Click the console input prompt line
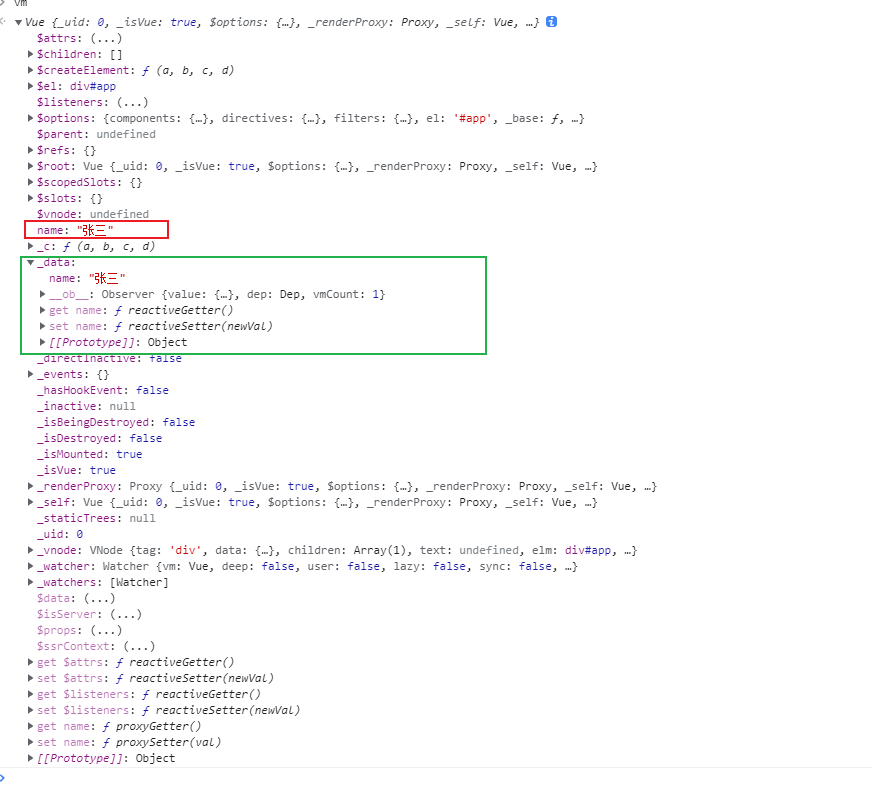 (400, 777)
